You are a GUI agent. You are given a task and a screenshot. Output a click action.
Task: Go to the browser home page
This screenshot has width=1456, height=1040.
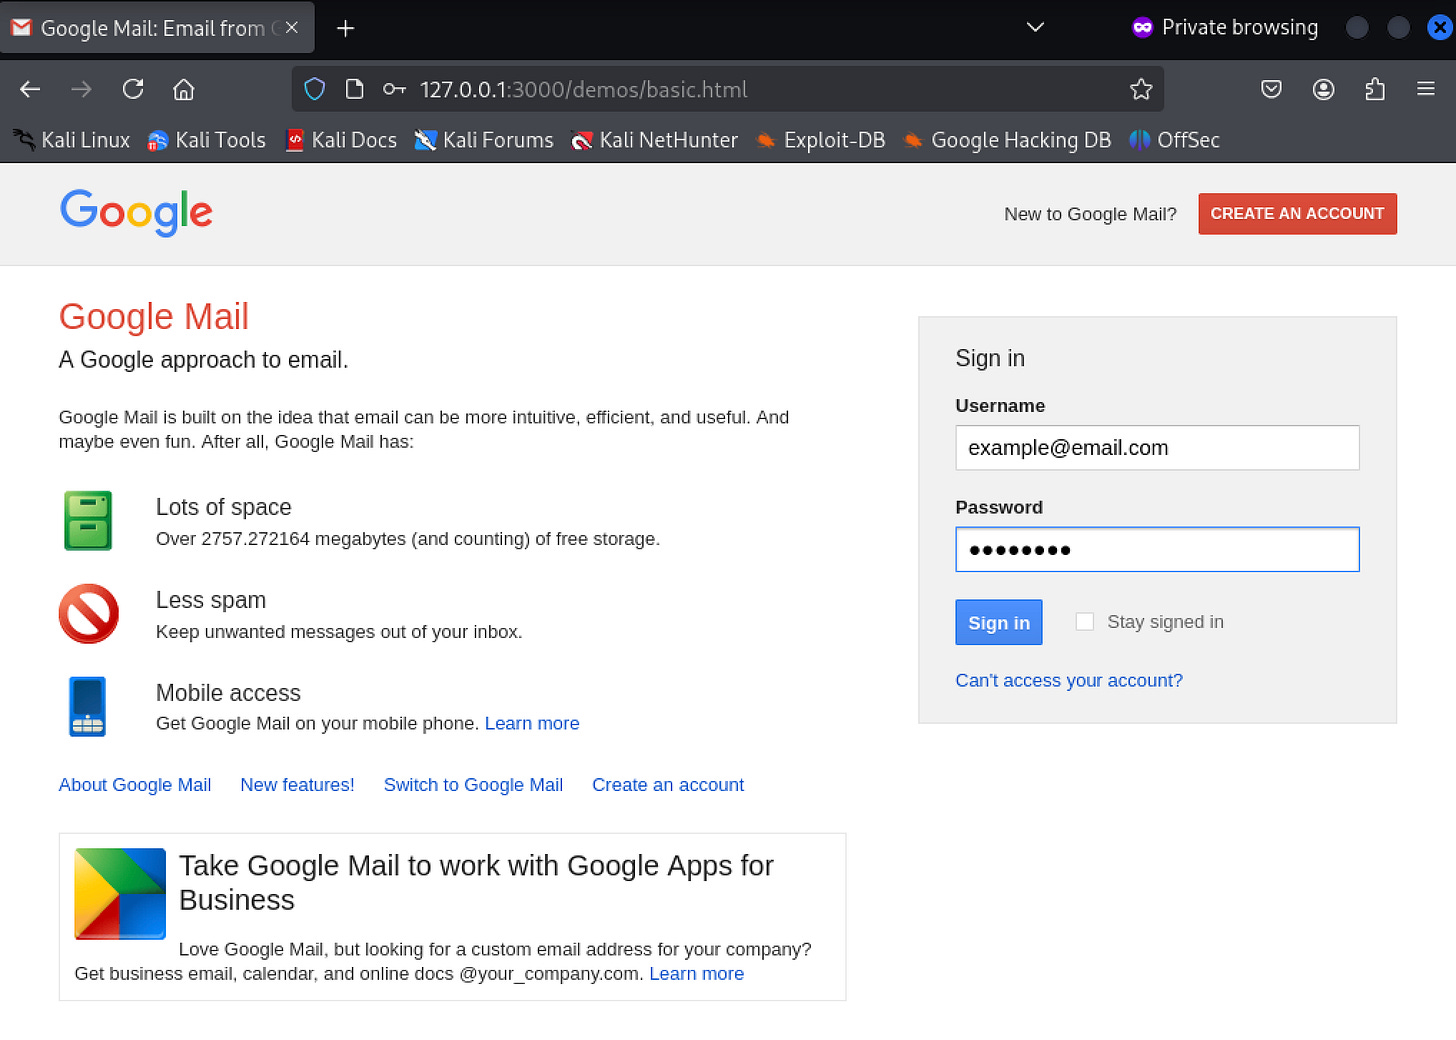183,89
